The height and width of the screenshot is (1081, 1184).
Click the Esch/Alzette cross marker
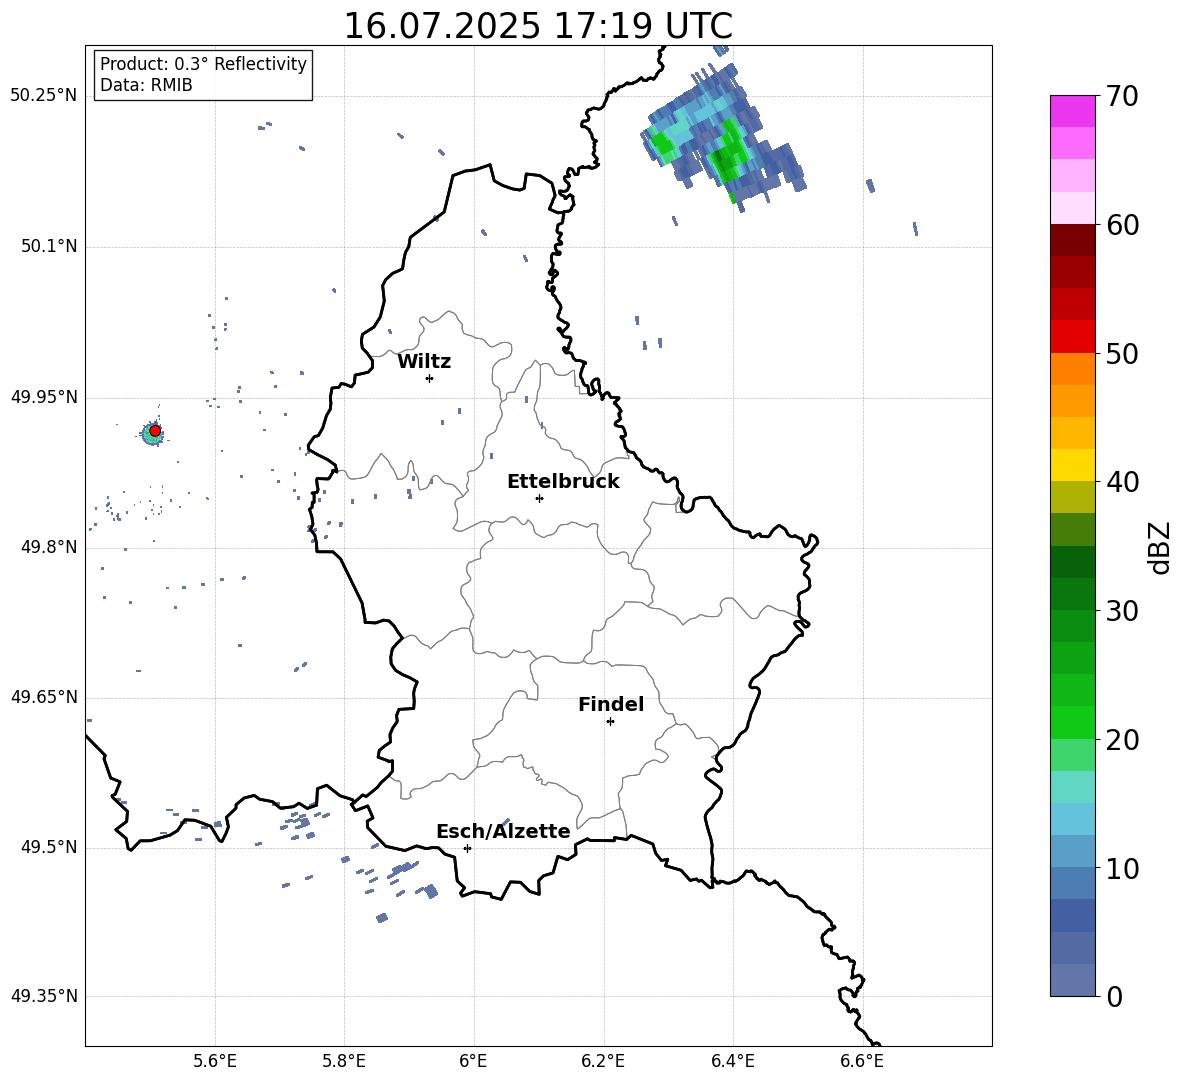[x=467, y=848]
